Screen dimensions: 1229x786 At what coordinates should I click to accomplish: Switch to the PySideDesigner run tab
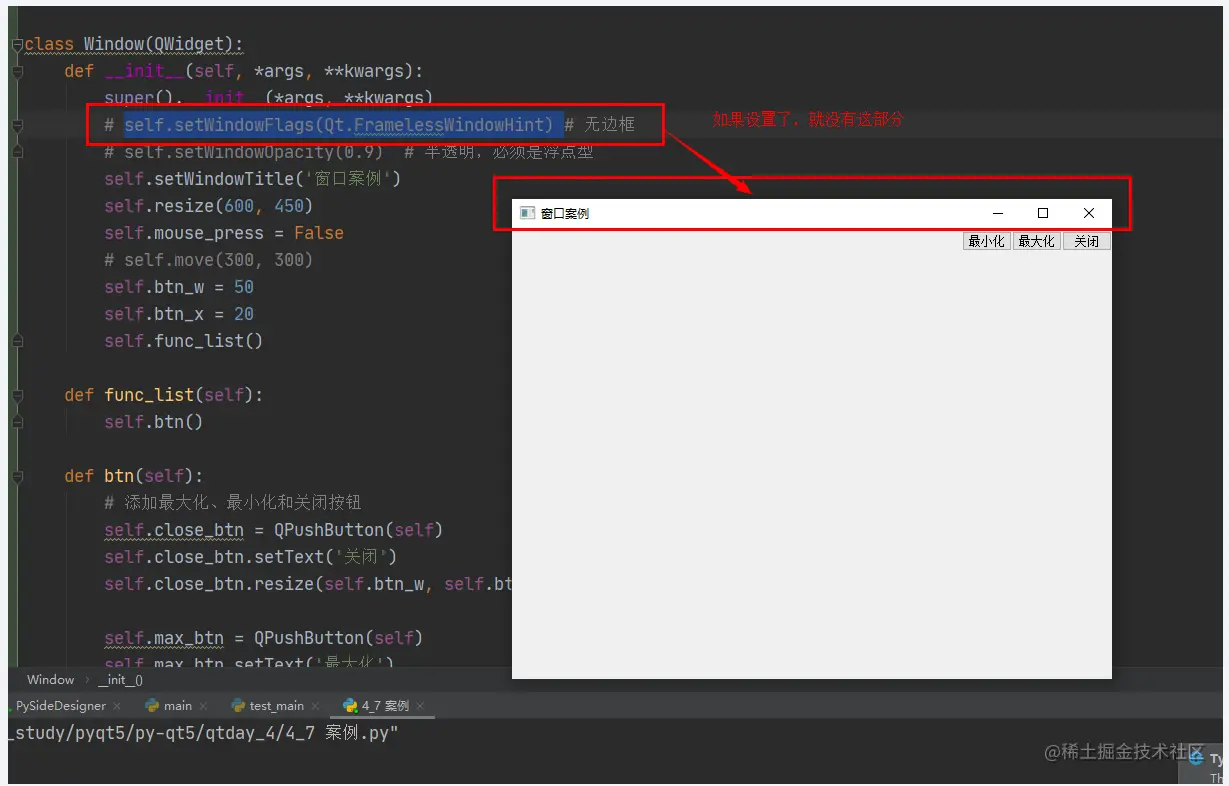click(60, 706)
